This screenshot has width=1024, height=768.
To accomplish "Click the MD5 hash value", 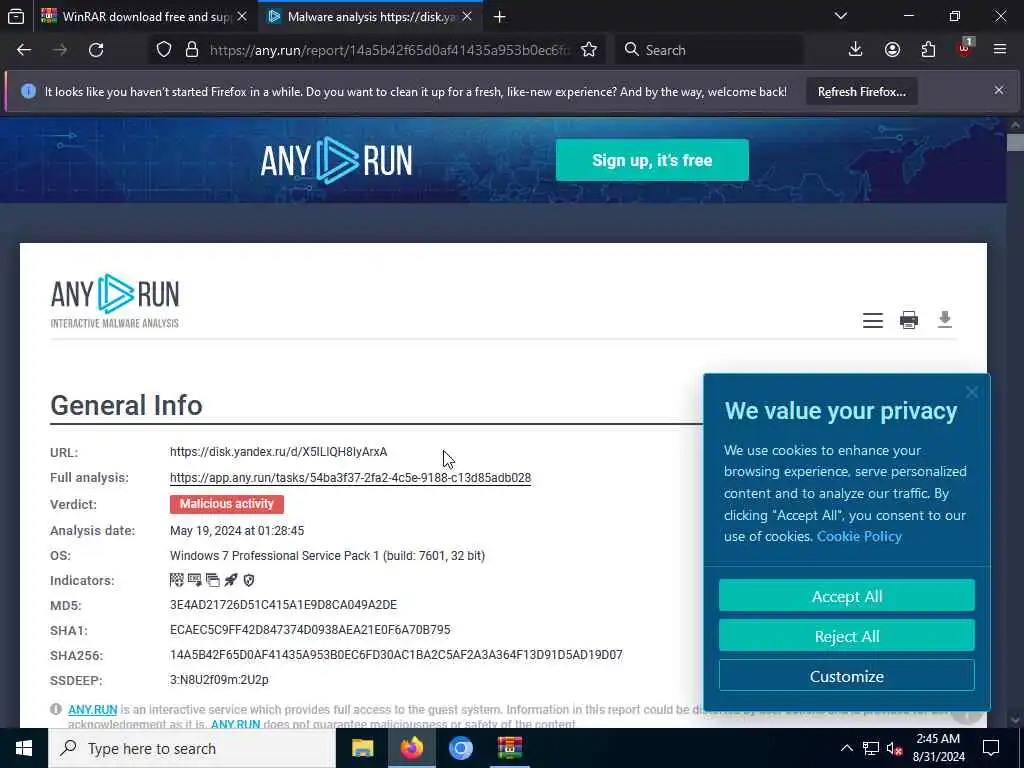I will click(x=283, y=605).
